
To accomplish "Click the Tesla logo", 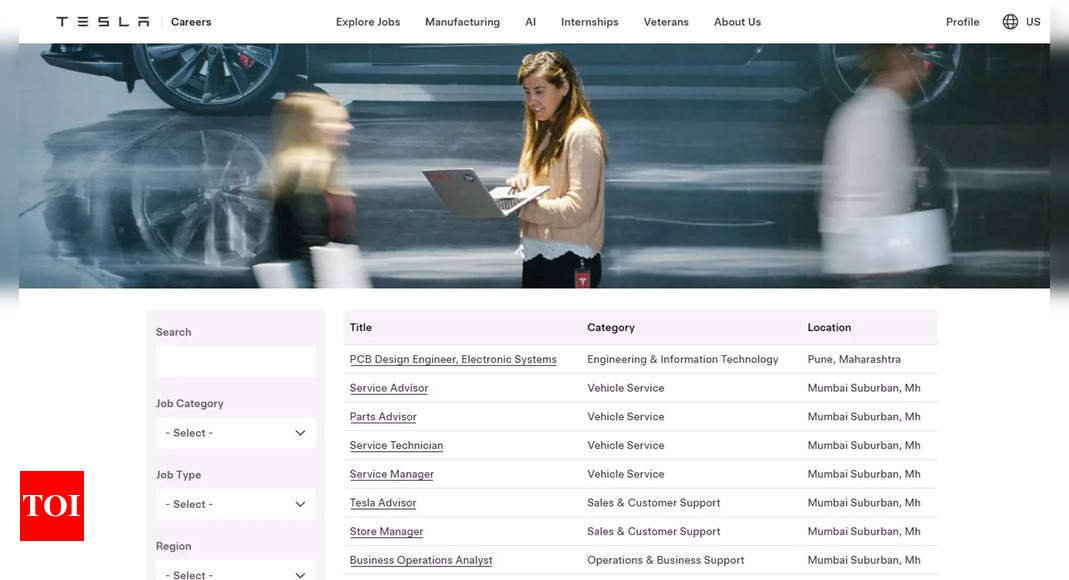I will pos(103,22).
